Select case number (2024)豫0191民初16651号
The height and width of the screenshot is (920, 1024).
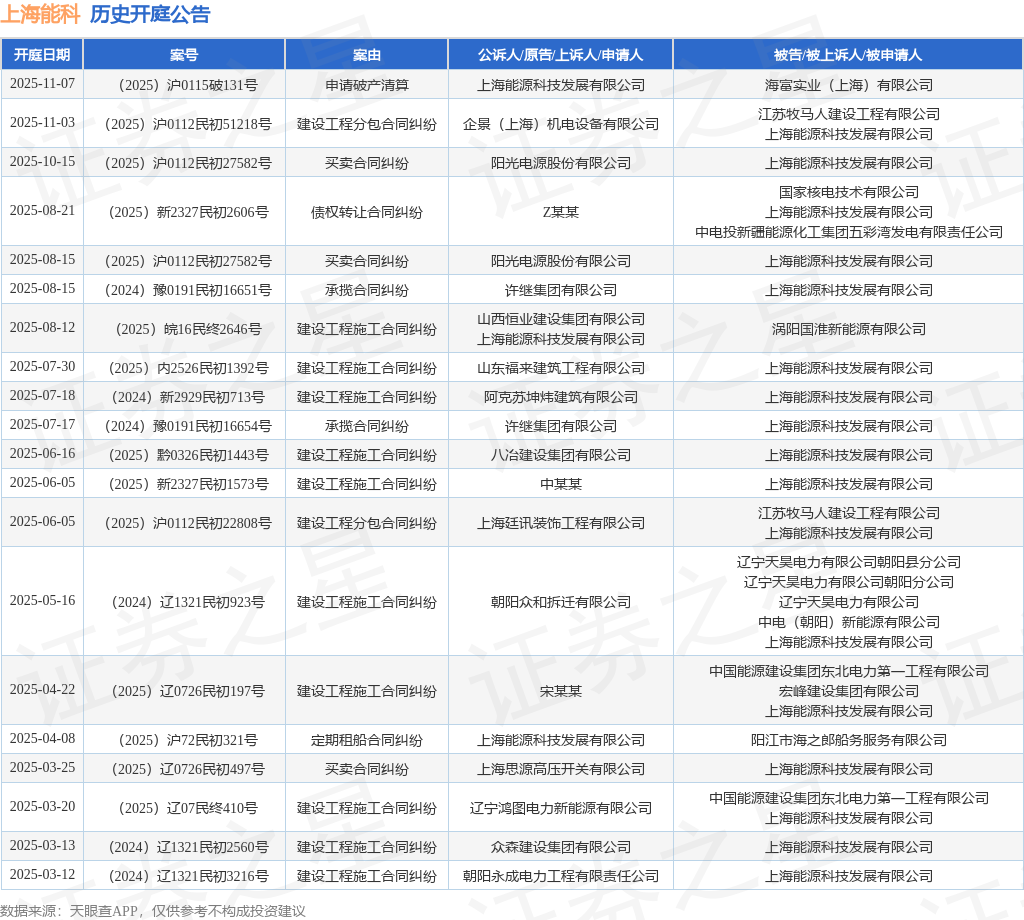[x=184, y=290]
